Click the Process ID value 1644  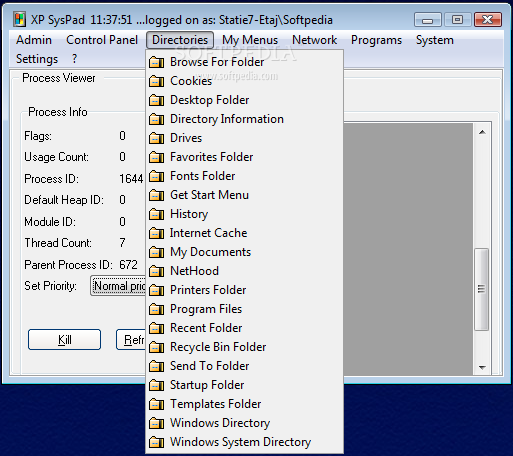pos(131,179)
